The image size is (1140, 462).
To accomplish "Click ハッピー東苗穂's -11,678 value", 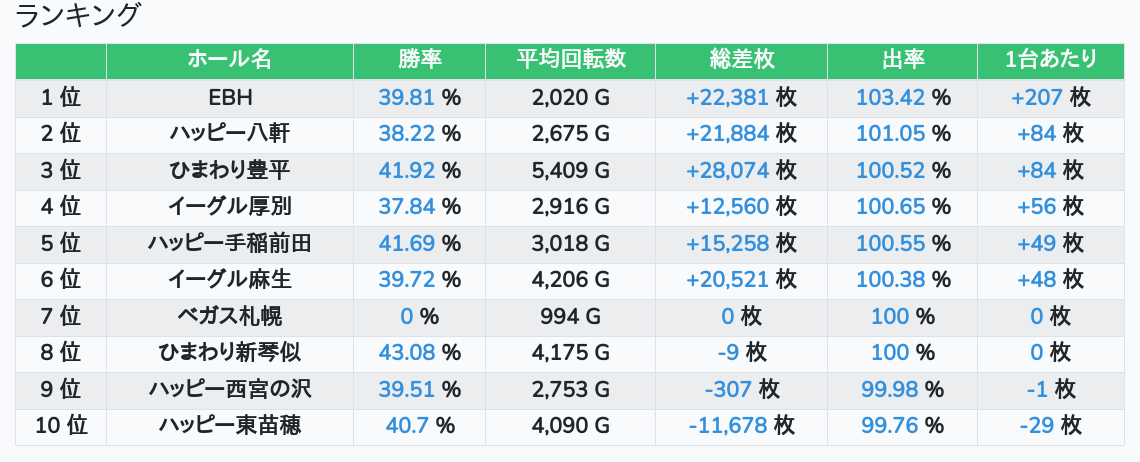I will [728, 426].
